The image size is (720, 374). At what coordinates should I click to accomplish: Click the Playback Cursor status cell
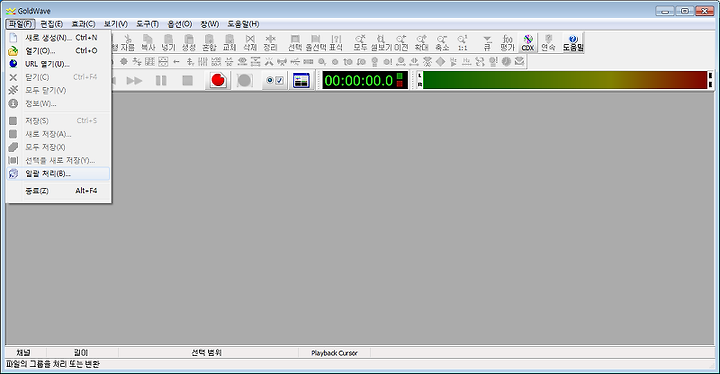pyautogui.click(x=334, y=353)
